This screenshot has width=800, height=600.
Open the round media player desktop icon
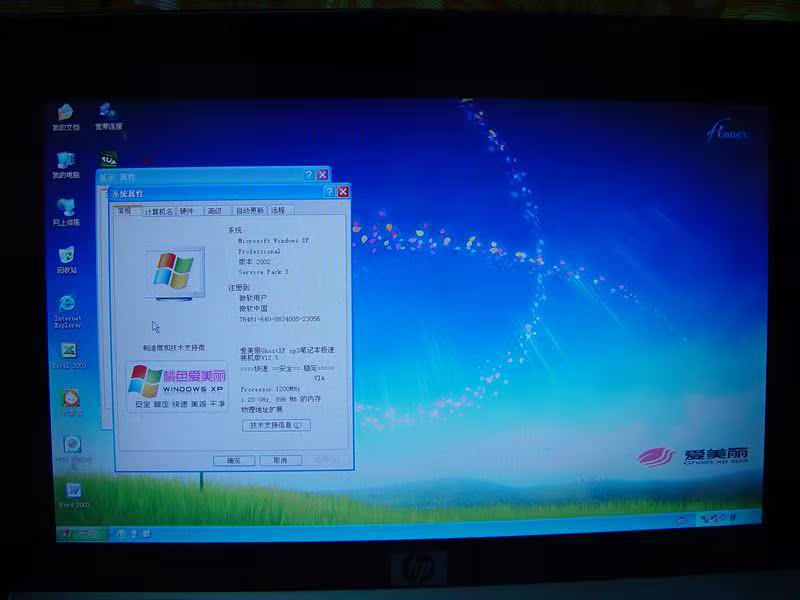(73, 451)
